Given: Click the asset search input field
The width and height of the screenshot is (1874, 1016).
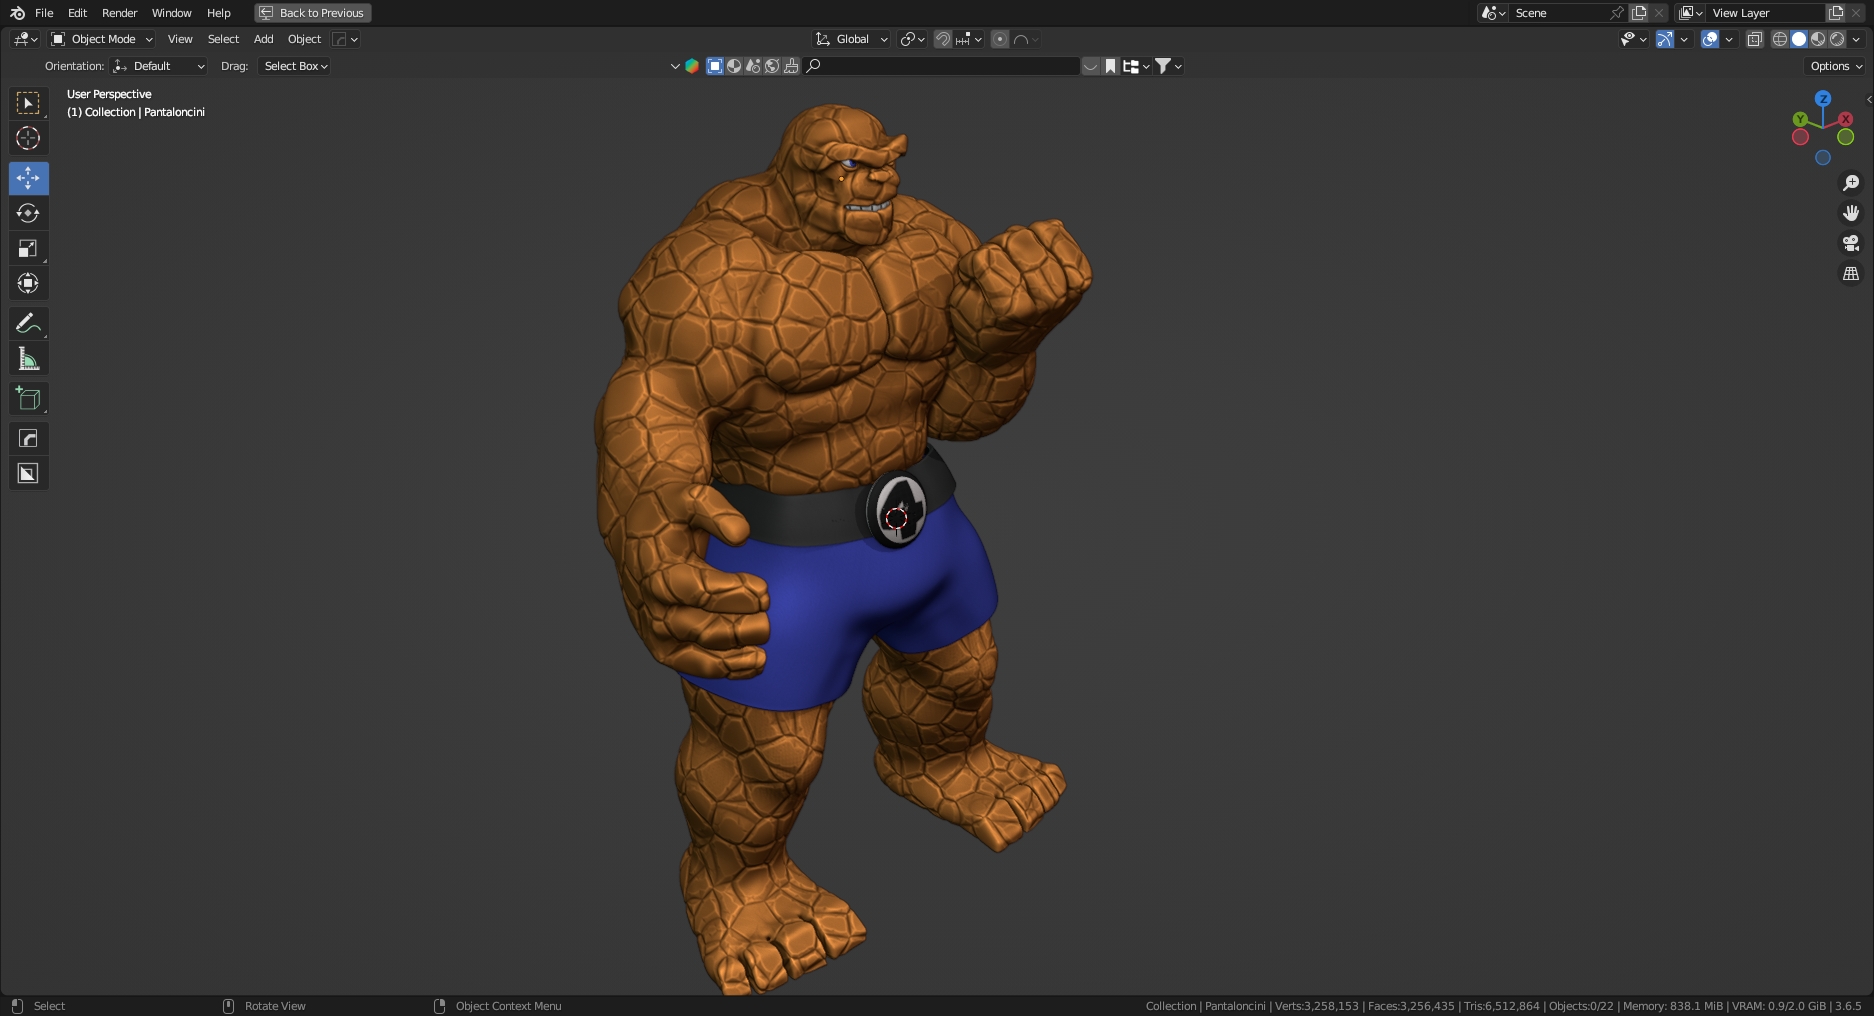Looking at the screenshot, I should click(942, 66).
